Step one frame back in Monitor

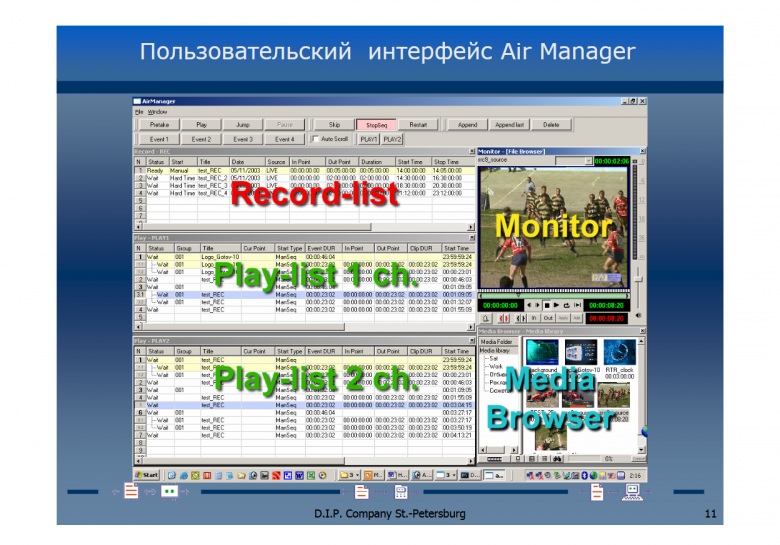(529, 305)
